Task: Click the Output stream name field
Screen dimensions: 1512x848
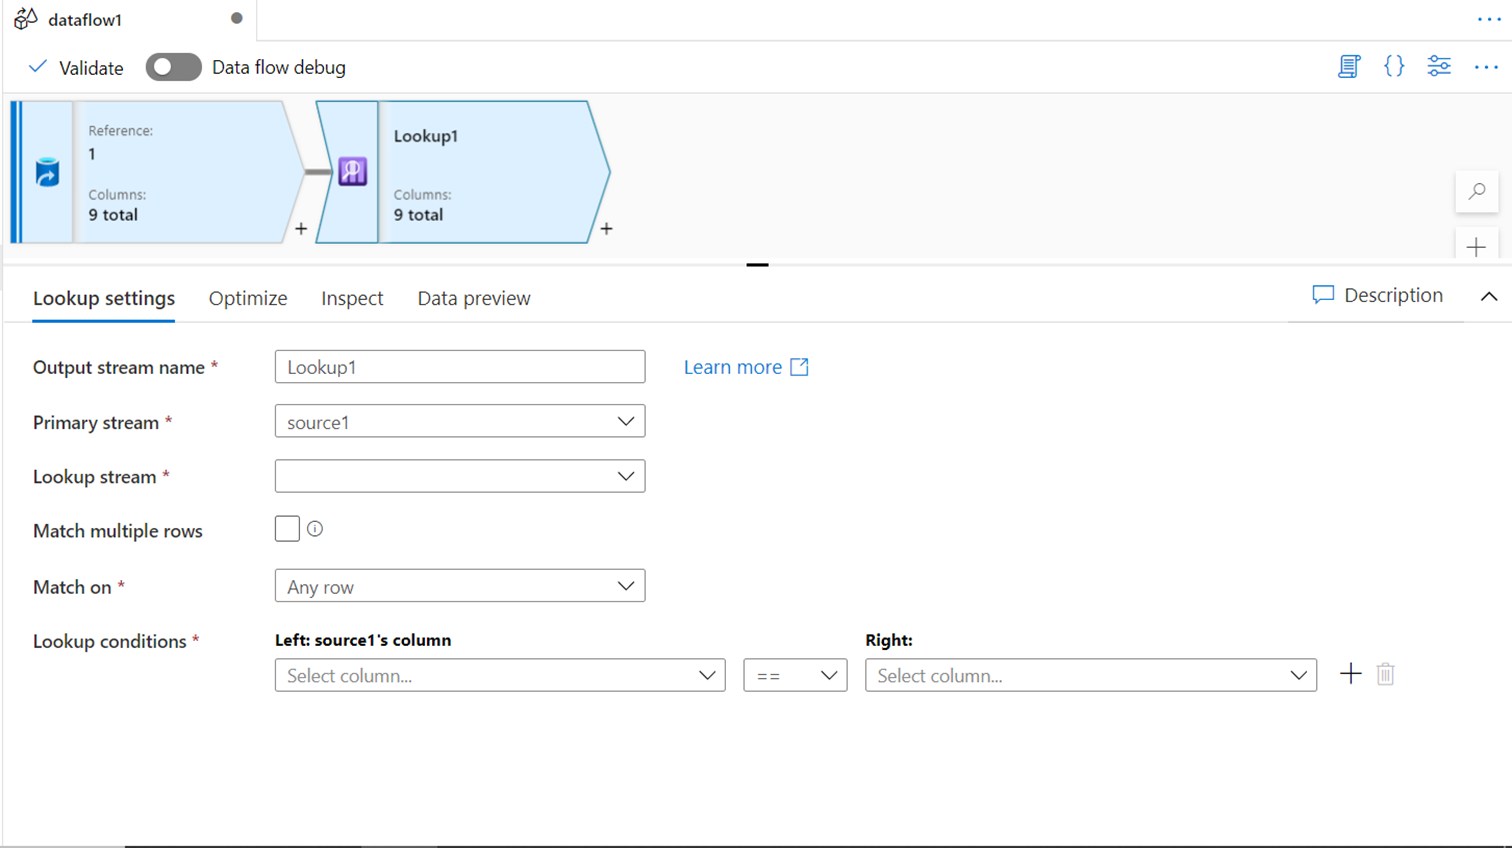Action: (x=460, y=367)
